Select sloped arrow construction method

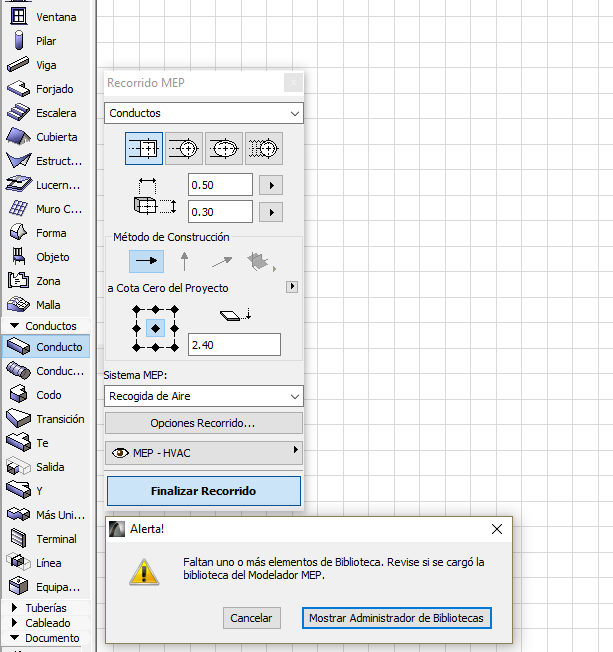tap(222, 261)
